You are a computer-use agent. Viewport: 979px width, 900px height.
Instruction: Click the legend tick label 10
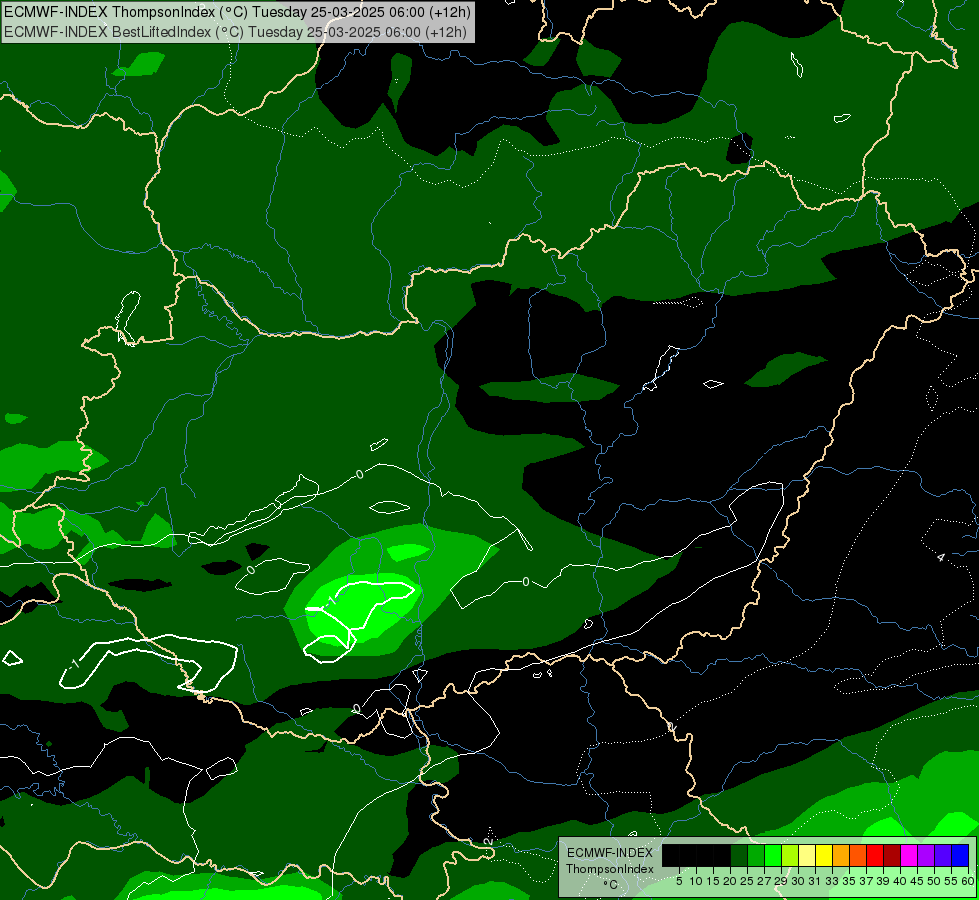696,881
